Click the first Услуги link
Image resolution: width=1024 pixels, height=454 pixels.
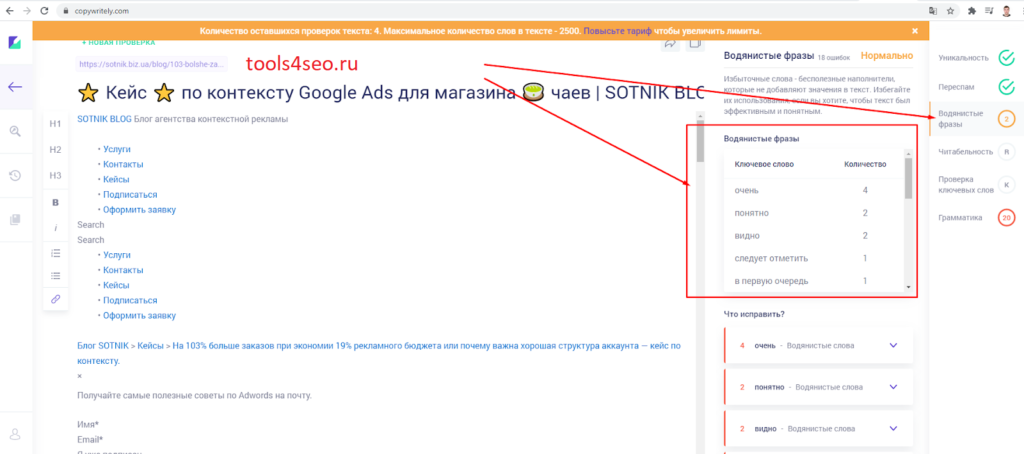pyautogui.click(x=117, y=149)
